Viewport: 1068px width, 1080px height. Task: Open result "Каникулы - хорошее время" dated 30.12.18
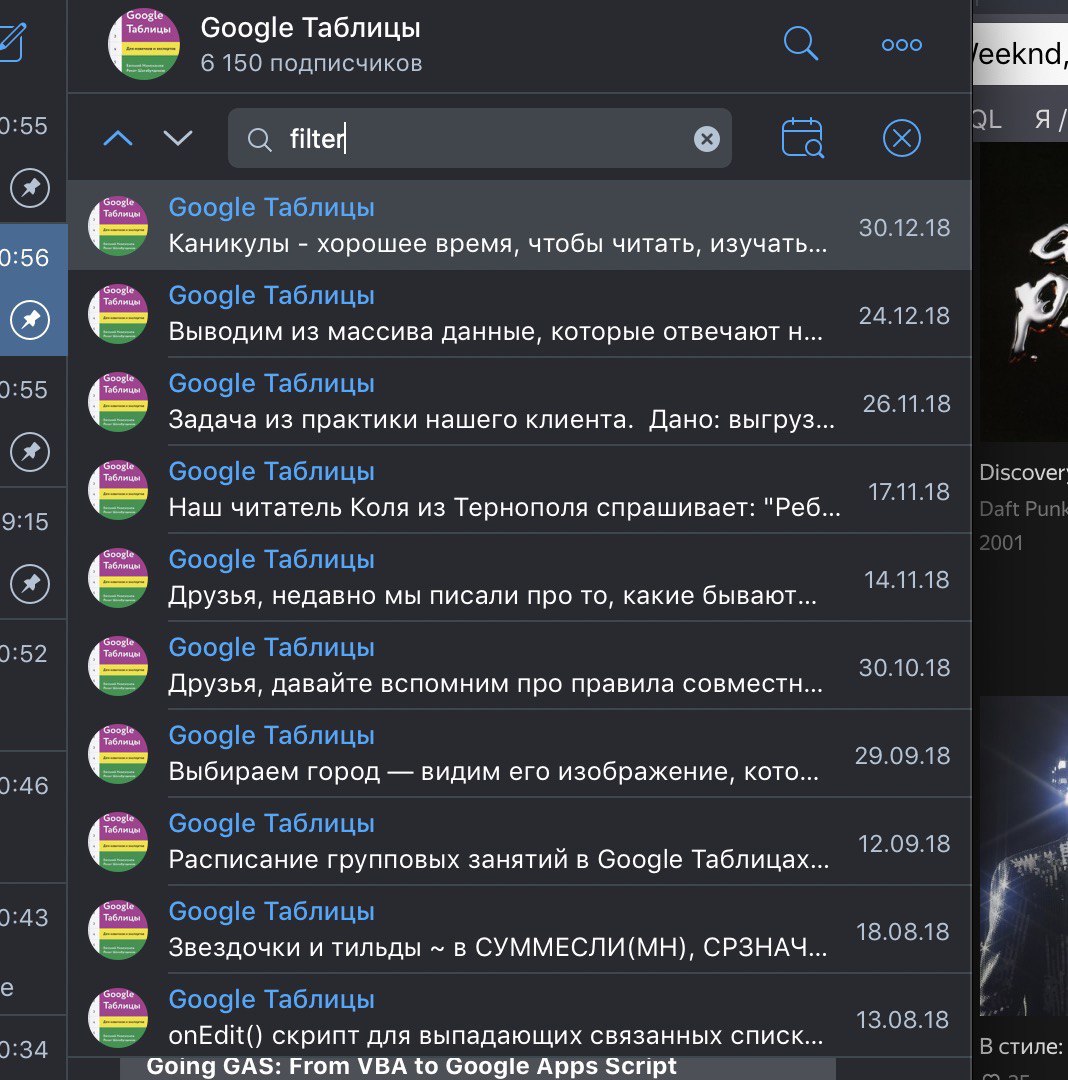[520, 225]
